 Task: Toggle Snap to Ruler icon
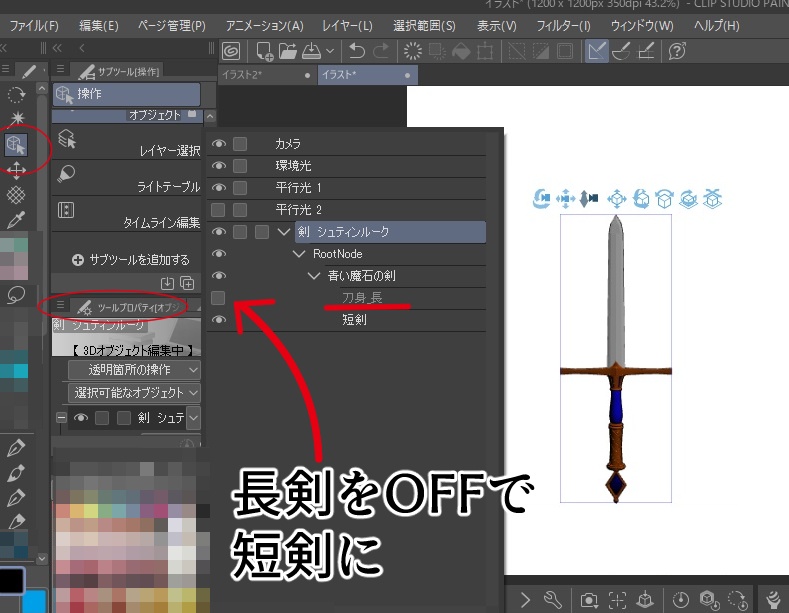coord(597,51)
